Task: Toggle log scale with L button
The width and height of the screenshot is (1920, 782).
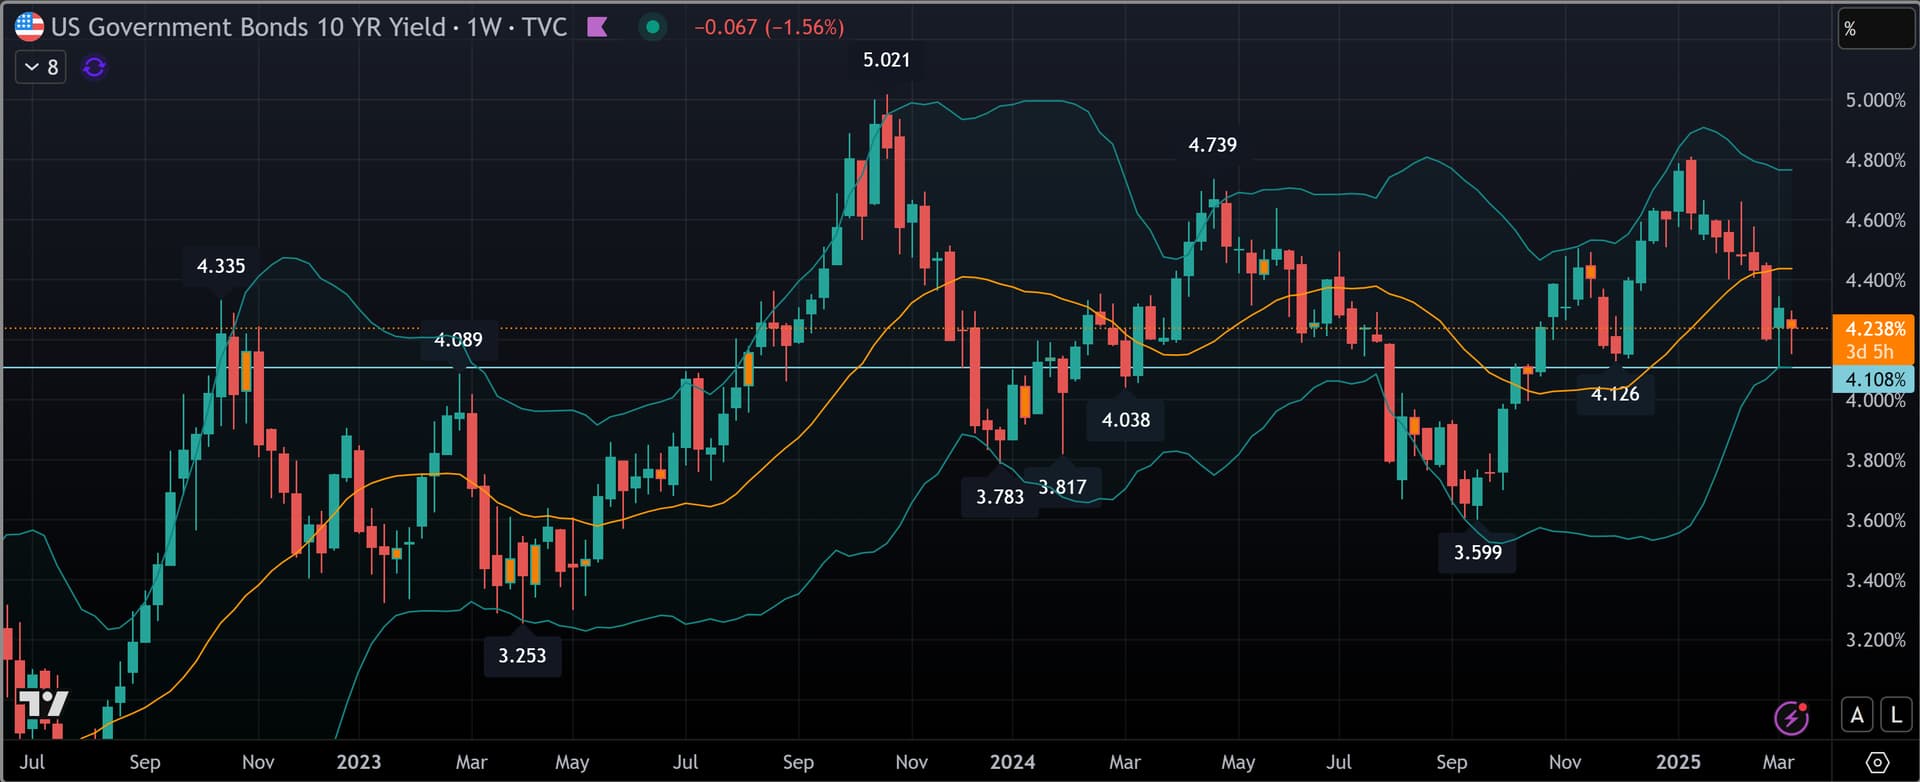Action: pos(1895,715)
